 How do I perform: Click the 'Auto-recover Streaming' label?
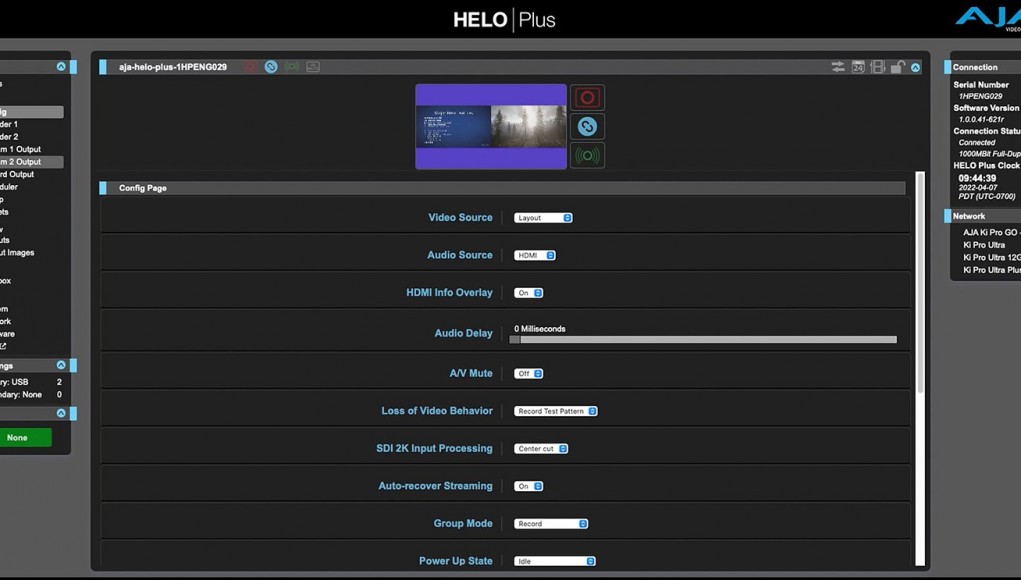click(436, 486)
